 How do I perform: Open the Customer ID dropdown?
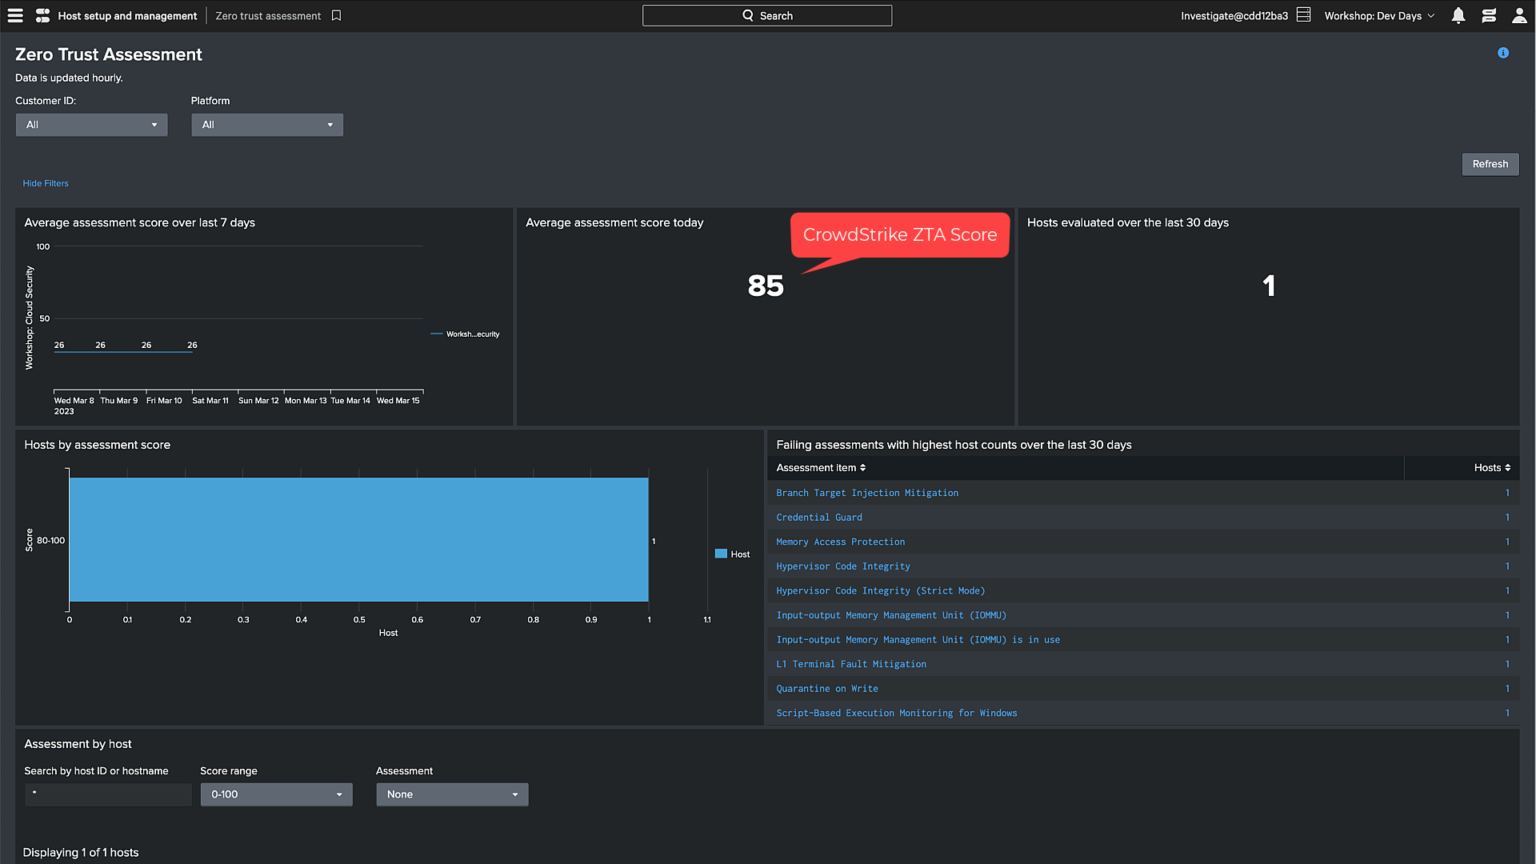point(91,124)
